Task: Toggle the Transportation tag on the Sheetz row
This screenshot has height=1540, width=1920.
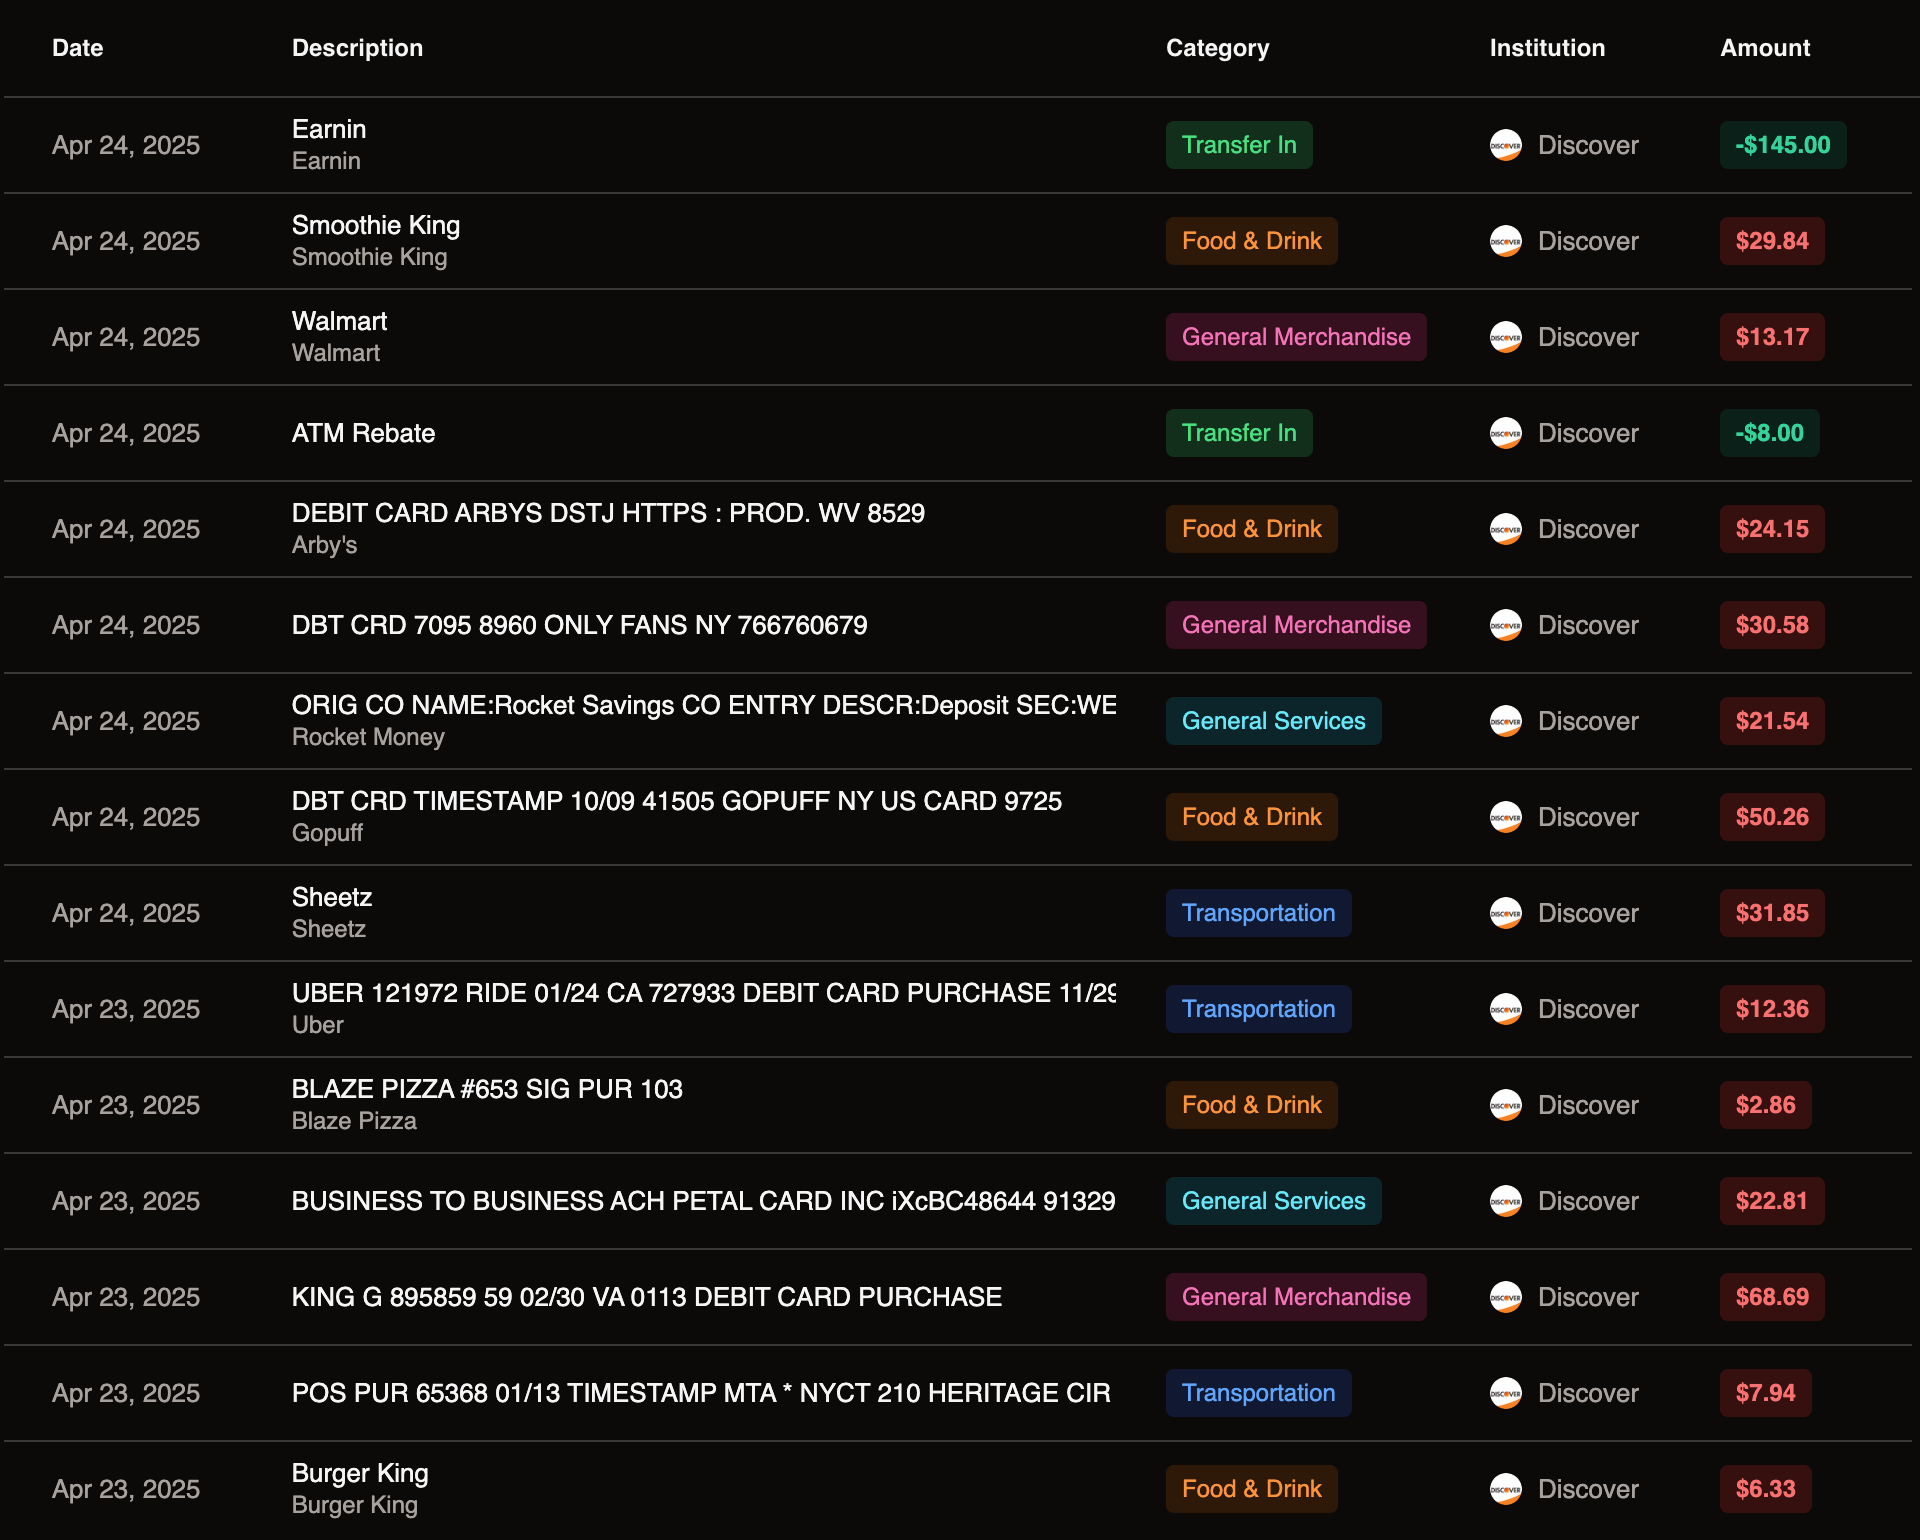Action: coord(1258,913)
